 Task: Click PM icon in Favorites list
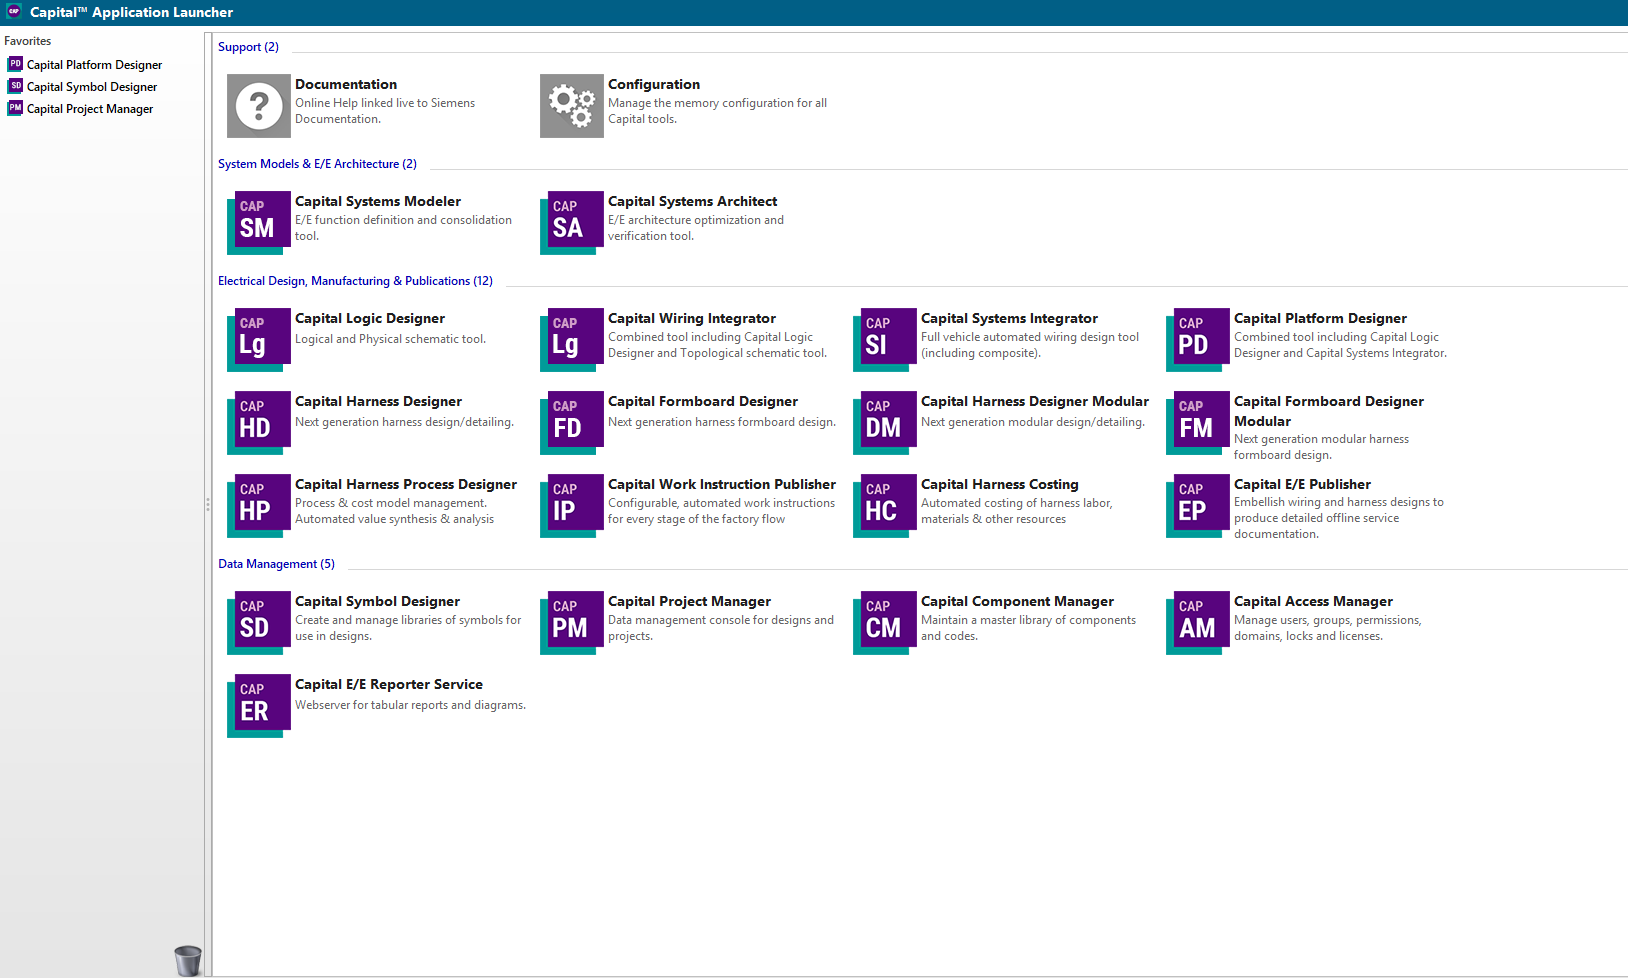(15, 108)
